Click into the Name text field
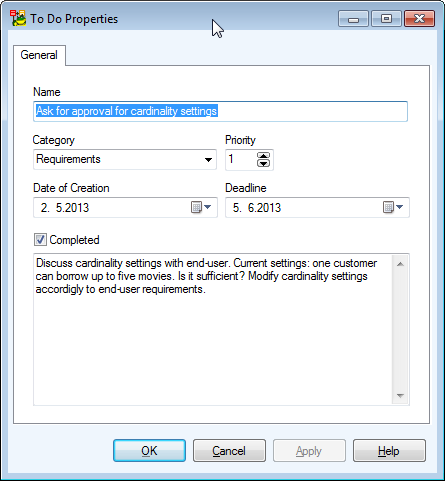Screen dimensions: 445x481 coord(220,111)
